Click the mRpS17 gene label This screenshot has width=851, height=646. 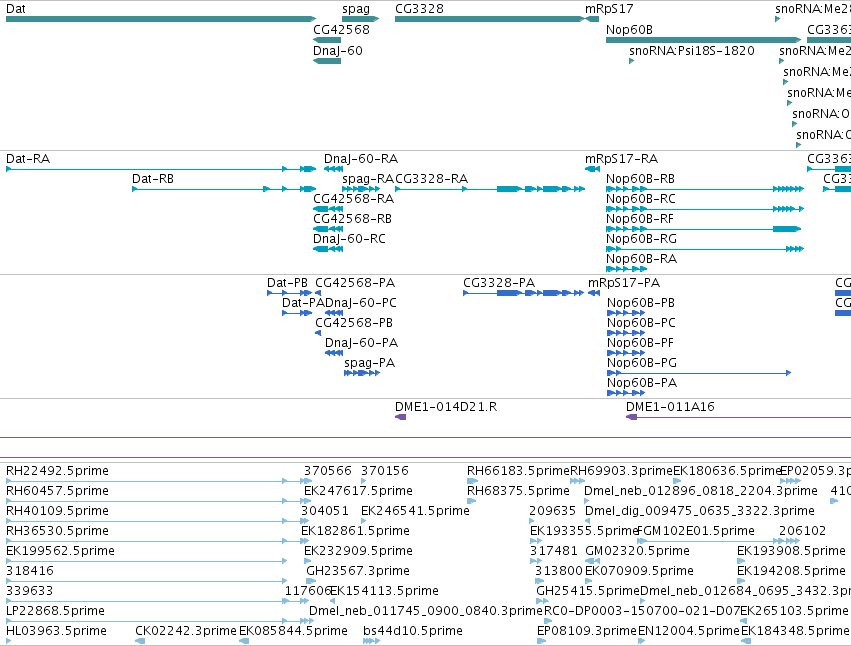pos(609,9)
